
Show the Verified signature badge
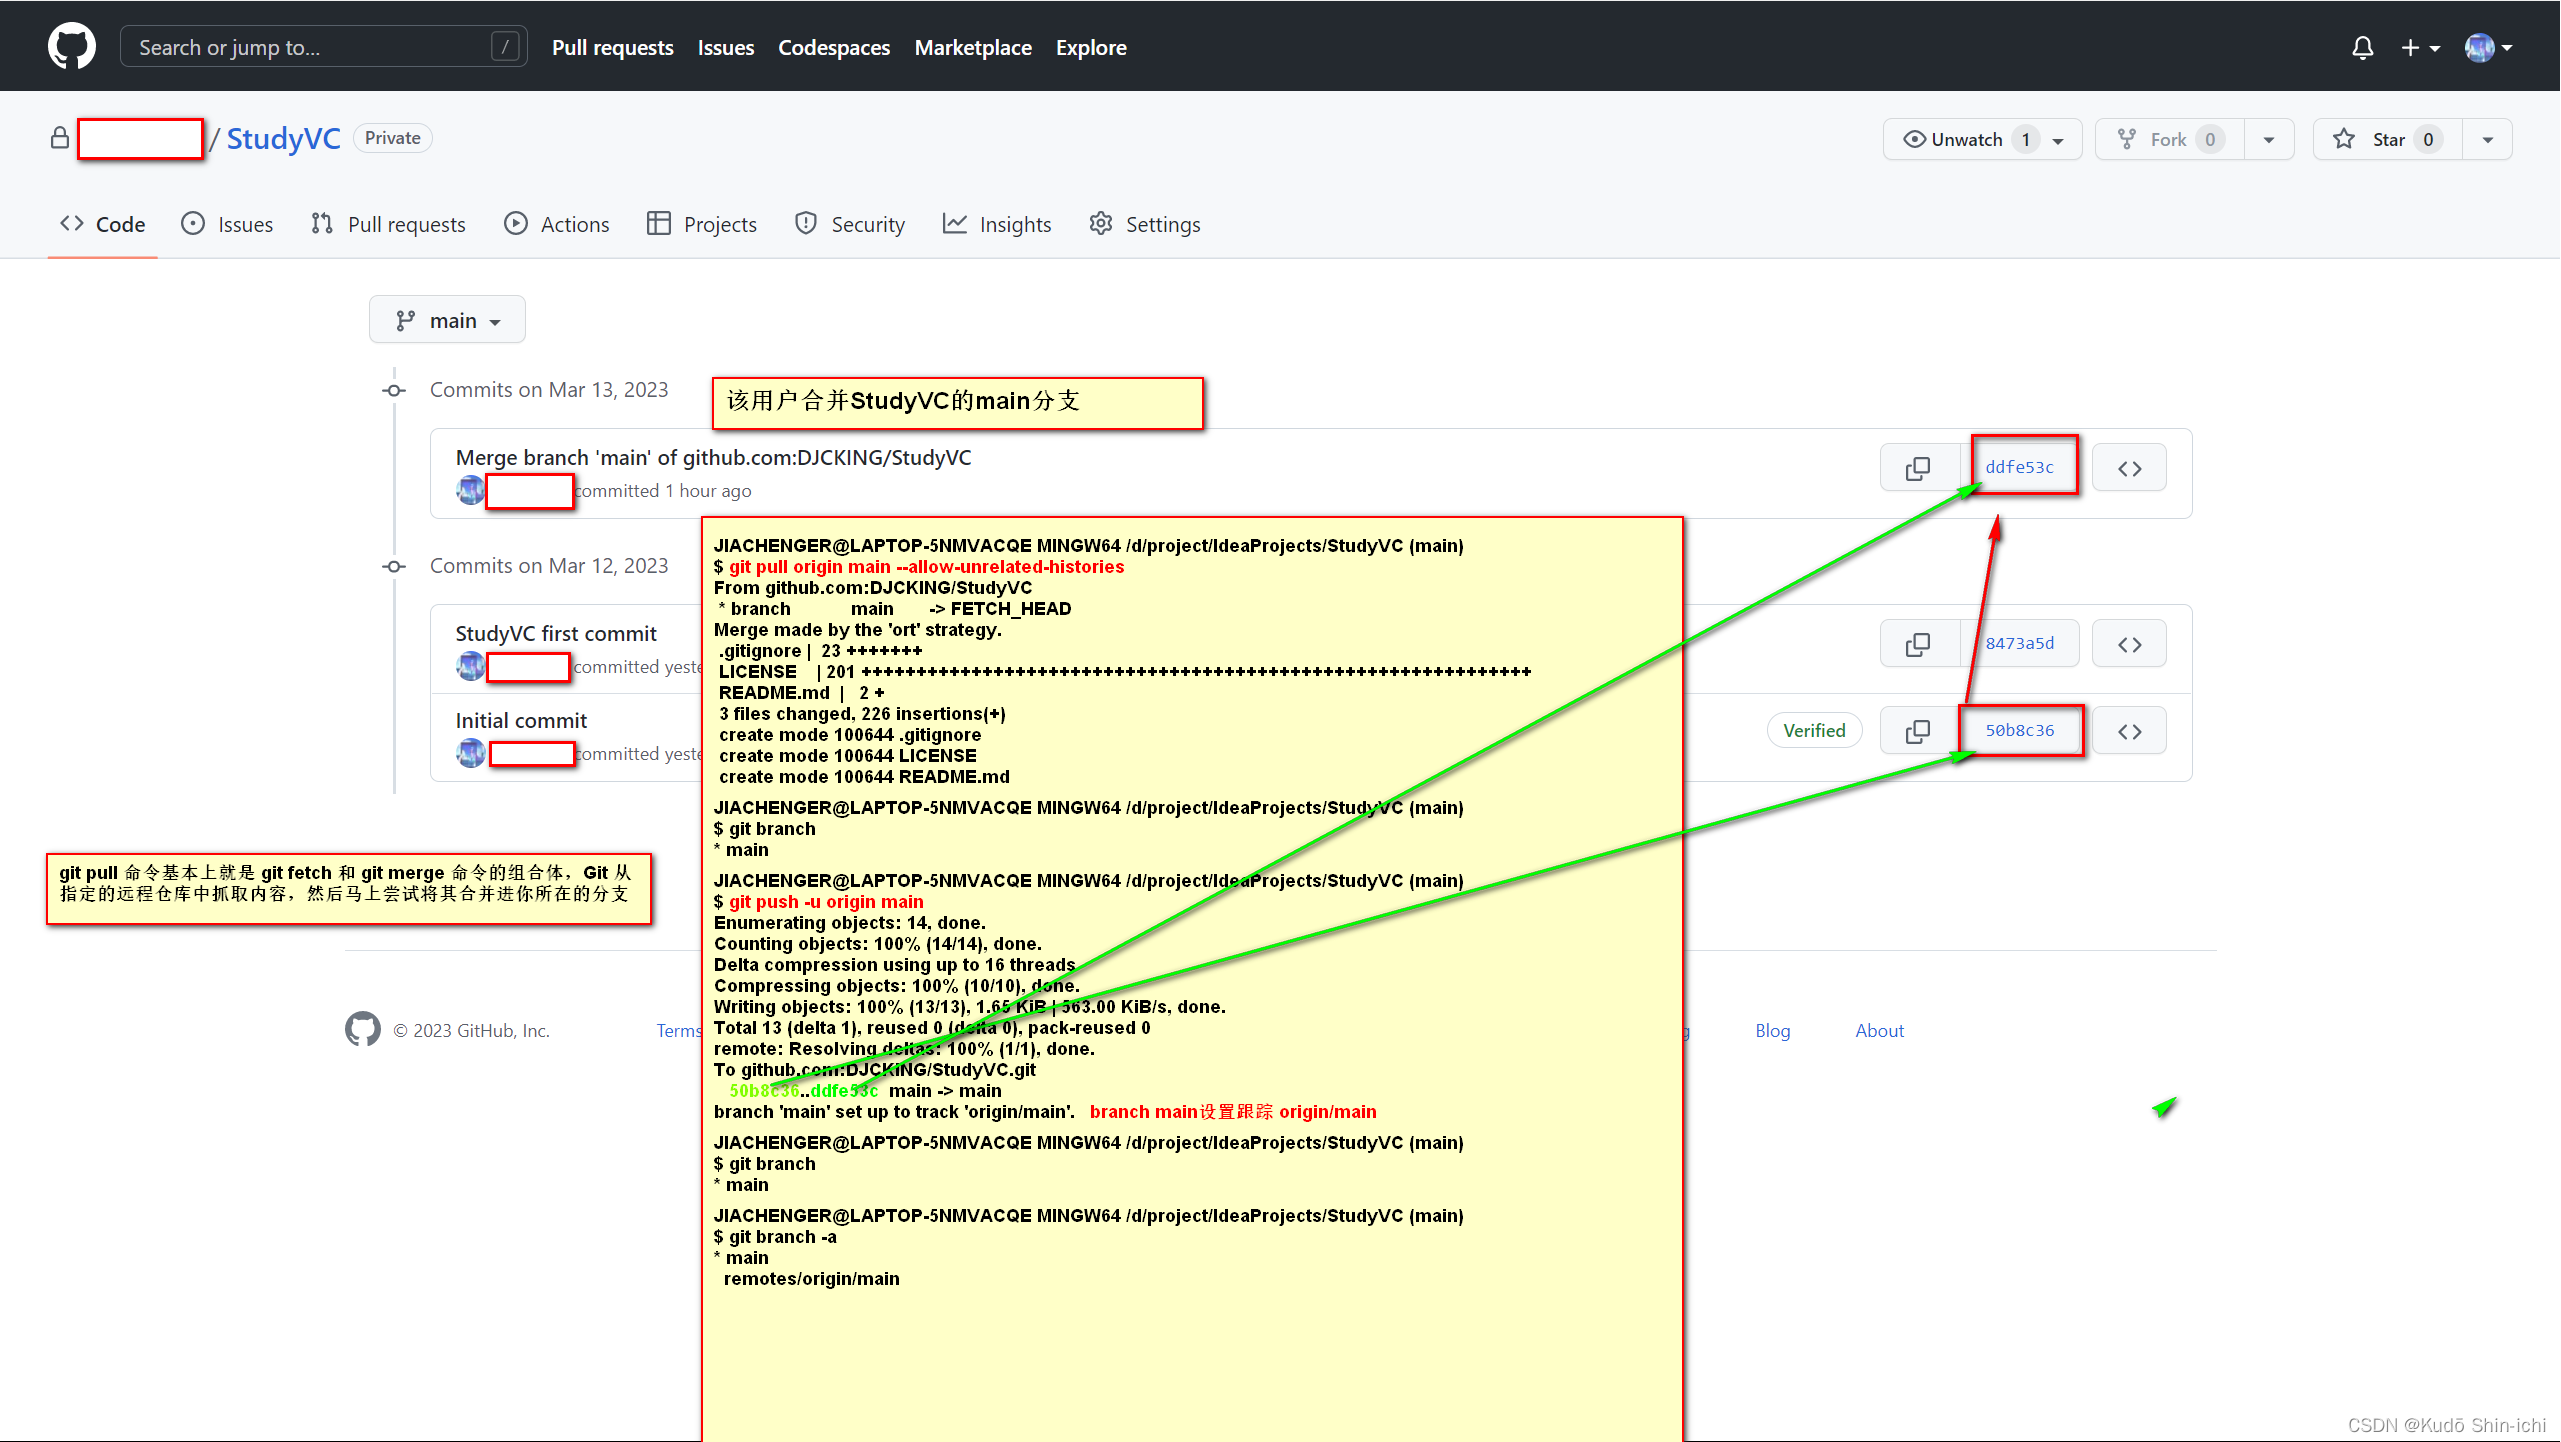click(x=1814, y=730)
